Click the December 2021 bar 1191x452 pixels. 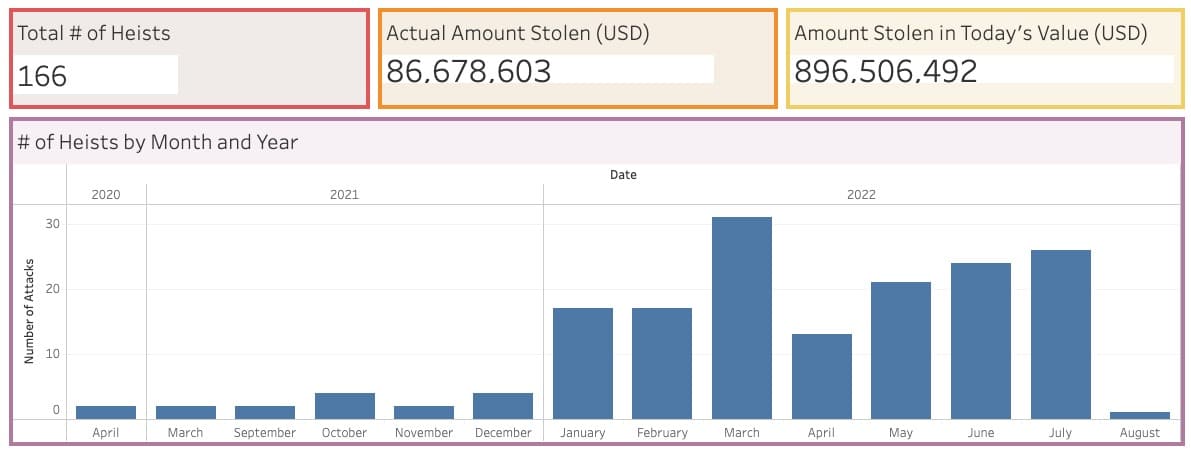pyautogui.click(x=503, y=406)
